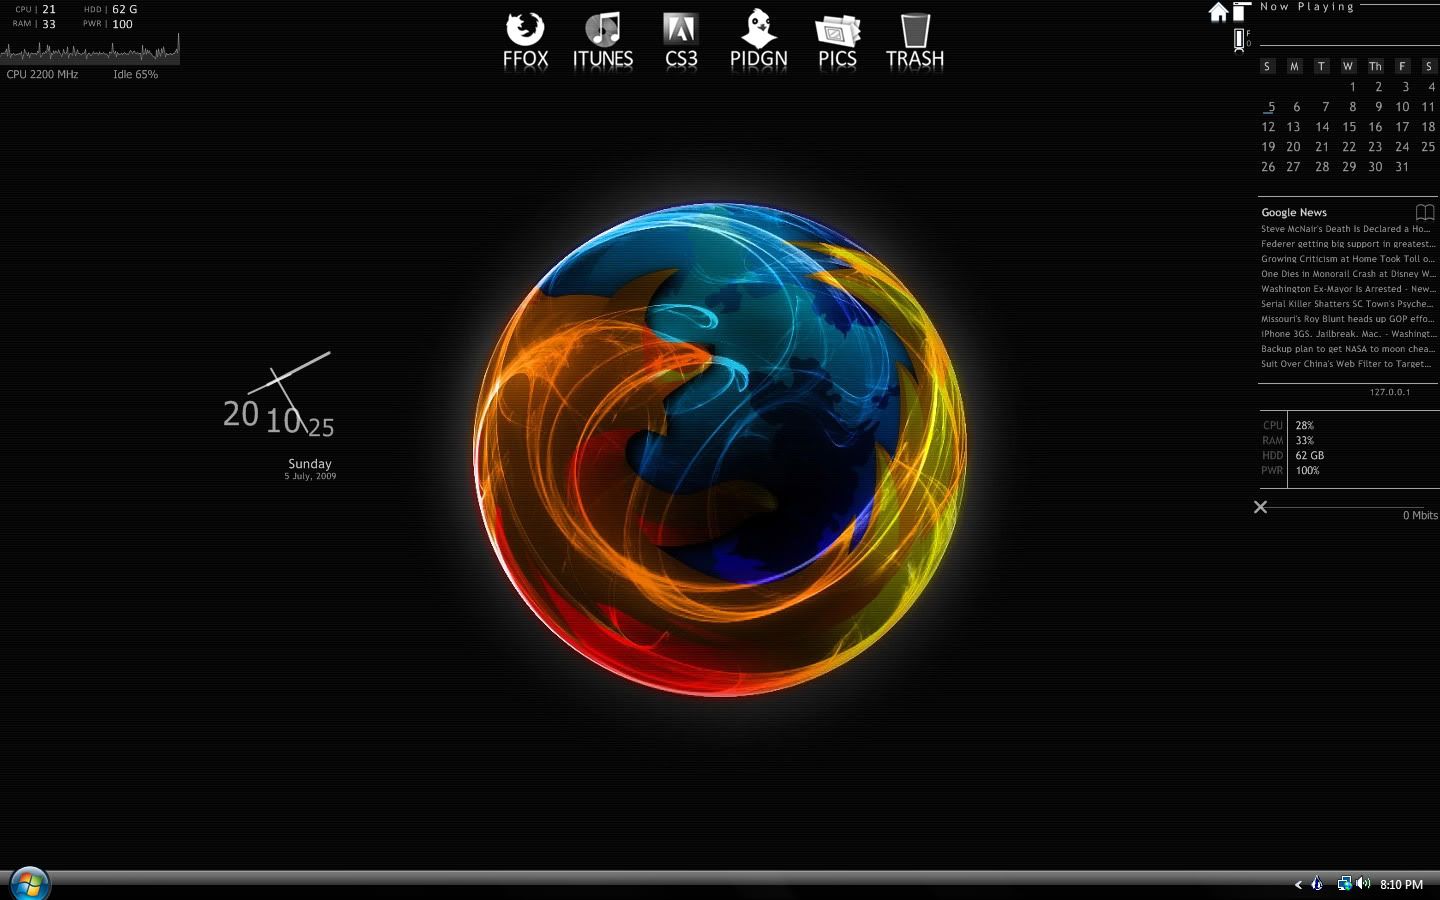The image size is (1440, 900).
Task: Open headline Suit Over China's Web Filter
Action: pyautogui.click(x=1347, y=364)
